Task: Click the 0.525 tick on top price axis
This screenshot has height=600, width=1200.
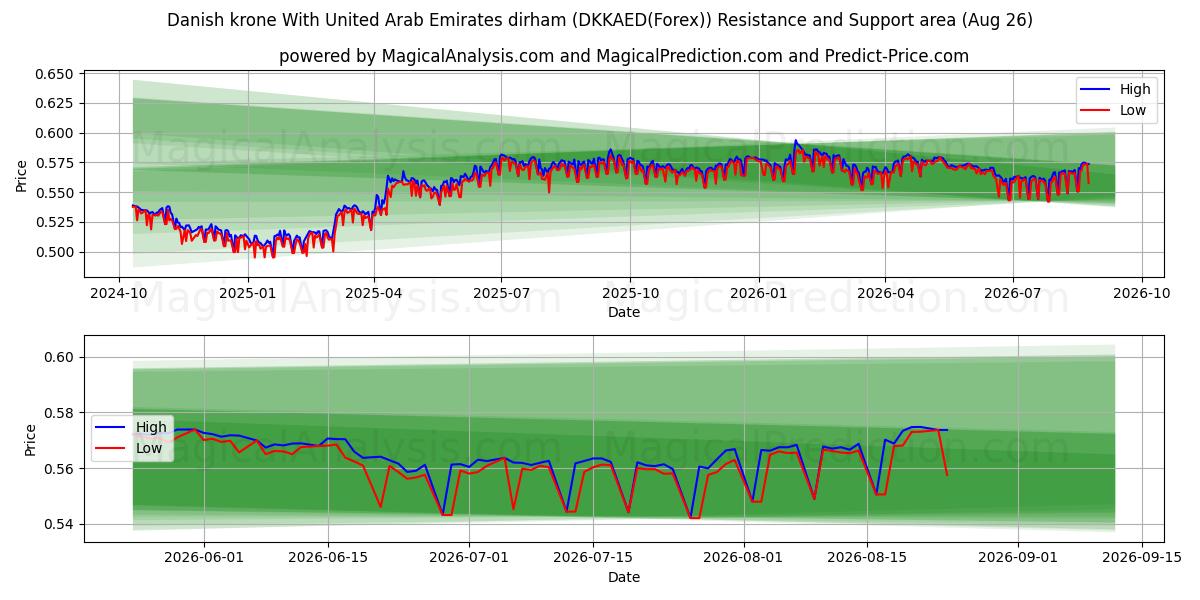Action: 56,222
